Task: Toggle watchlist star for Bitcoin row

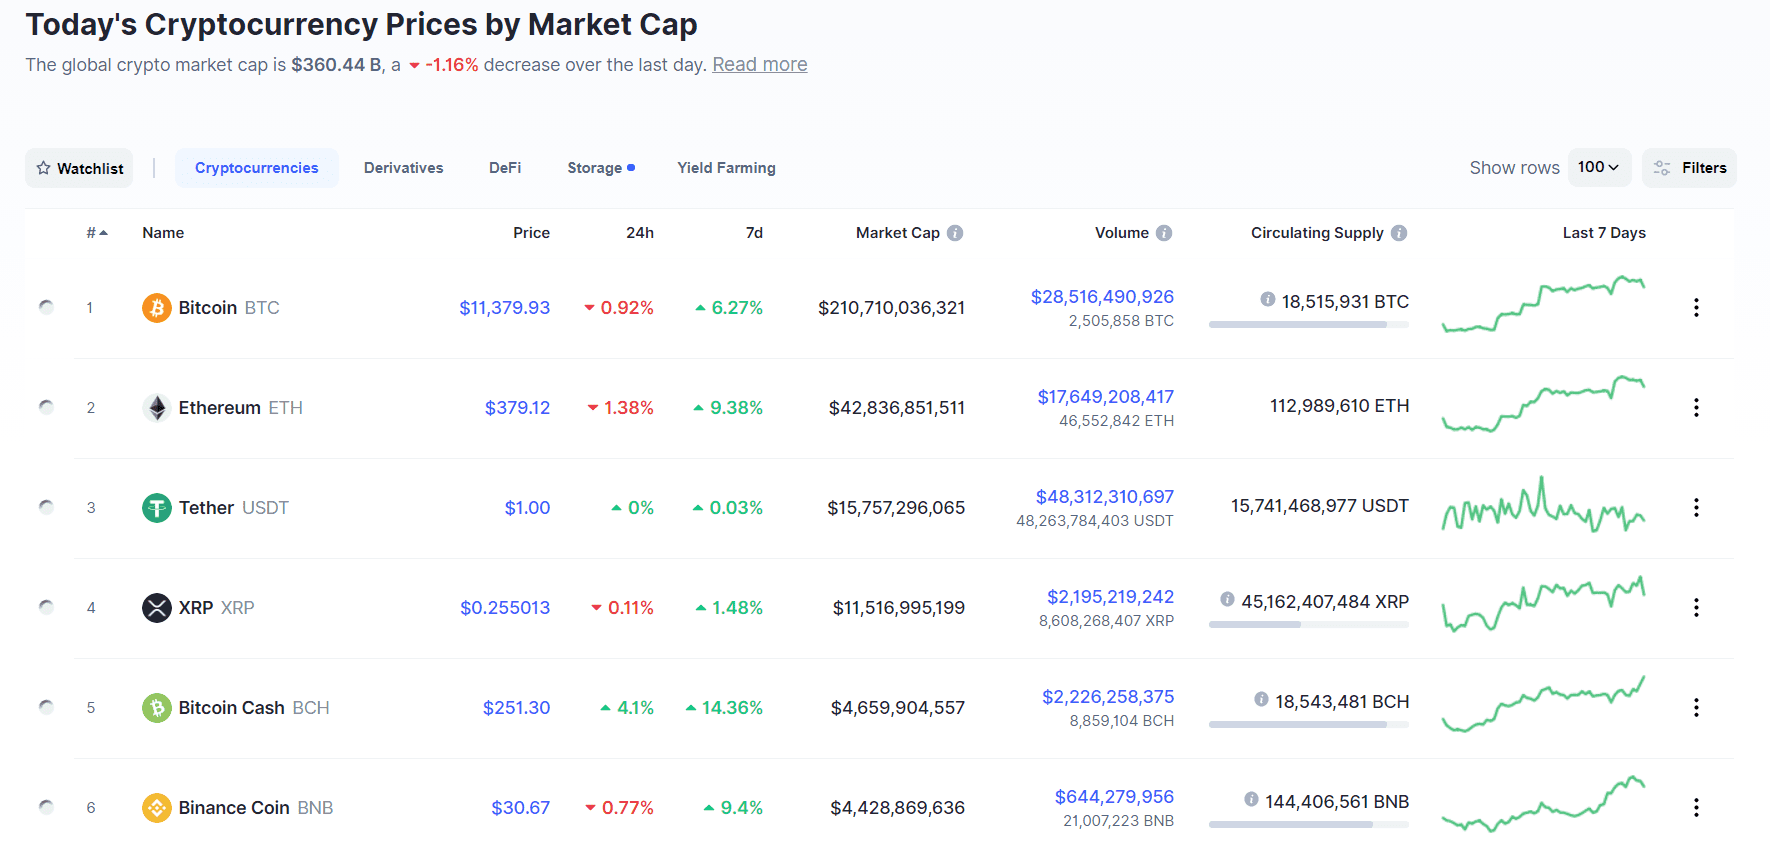Action: tap(46, 307)
